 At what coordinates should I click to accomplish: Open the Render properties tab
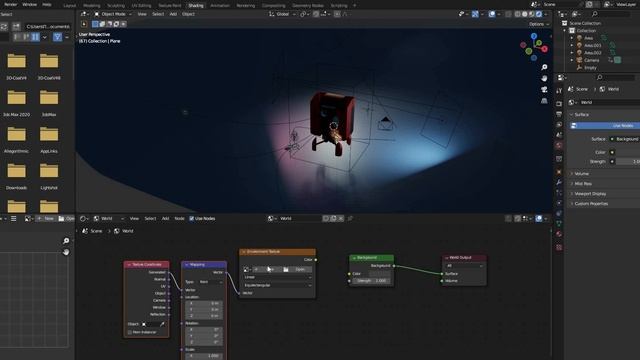coord(559,104)
